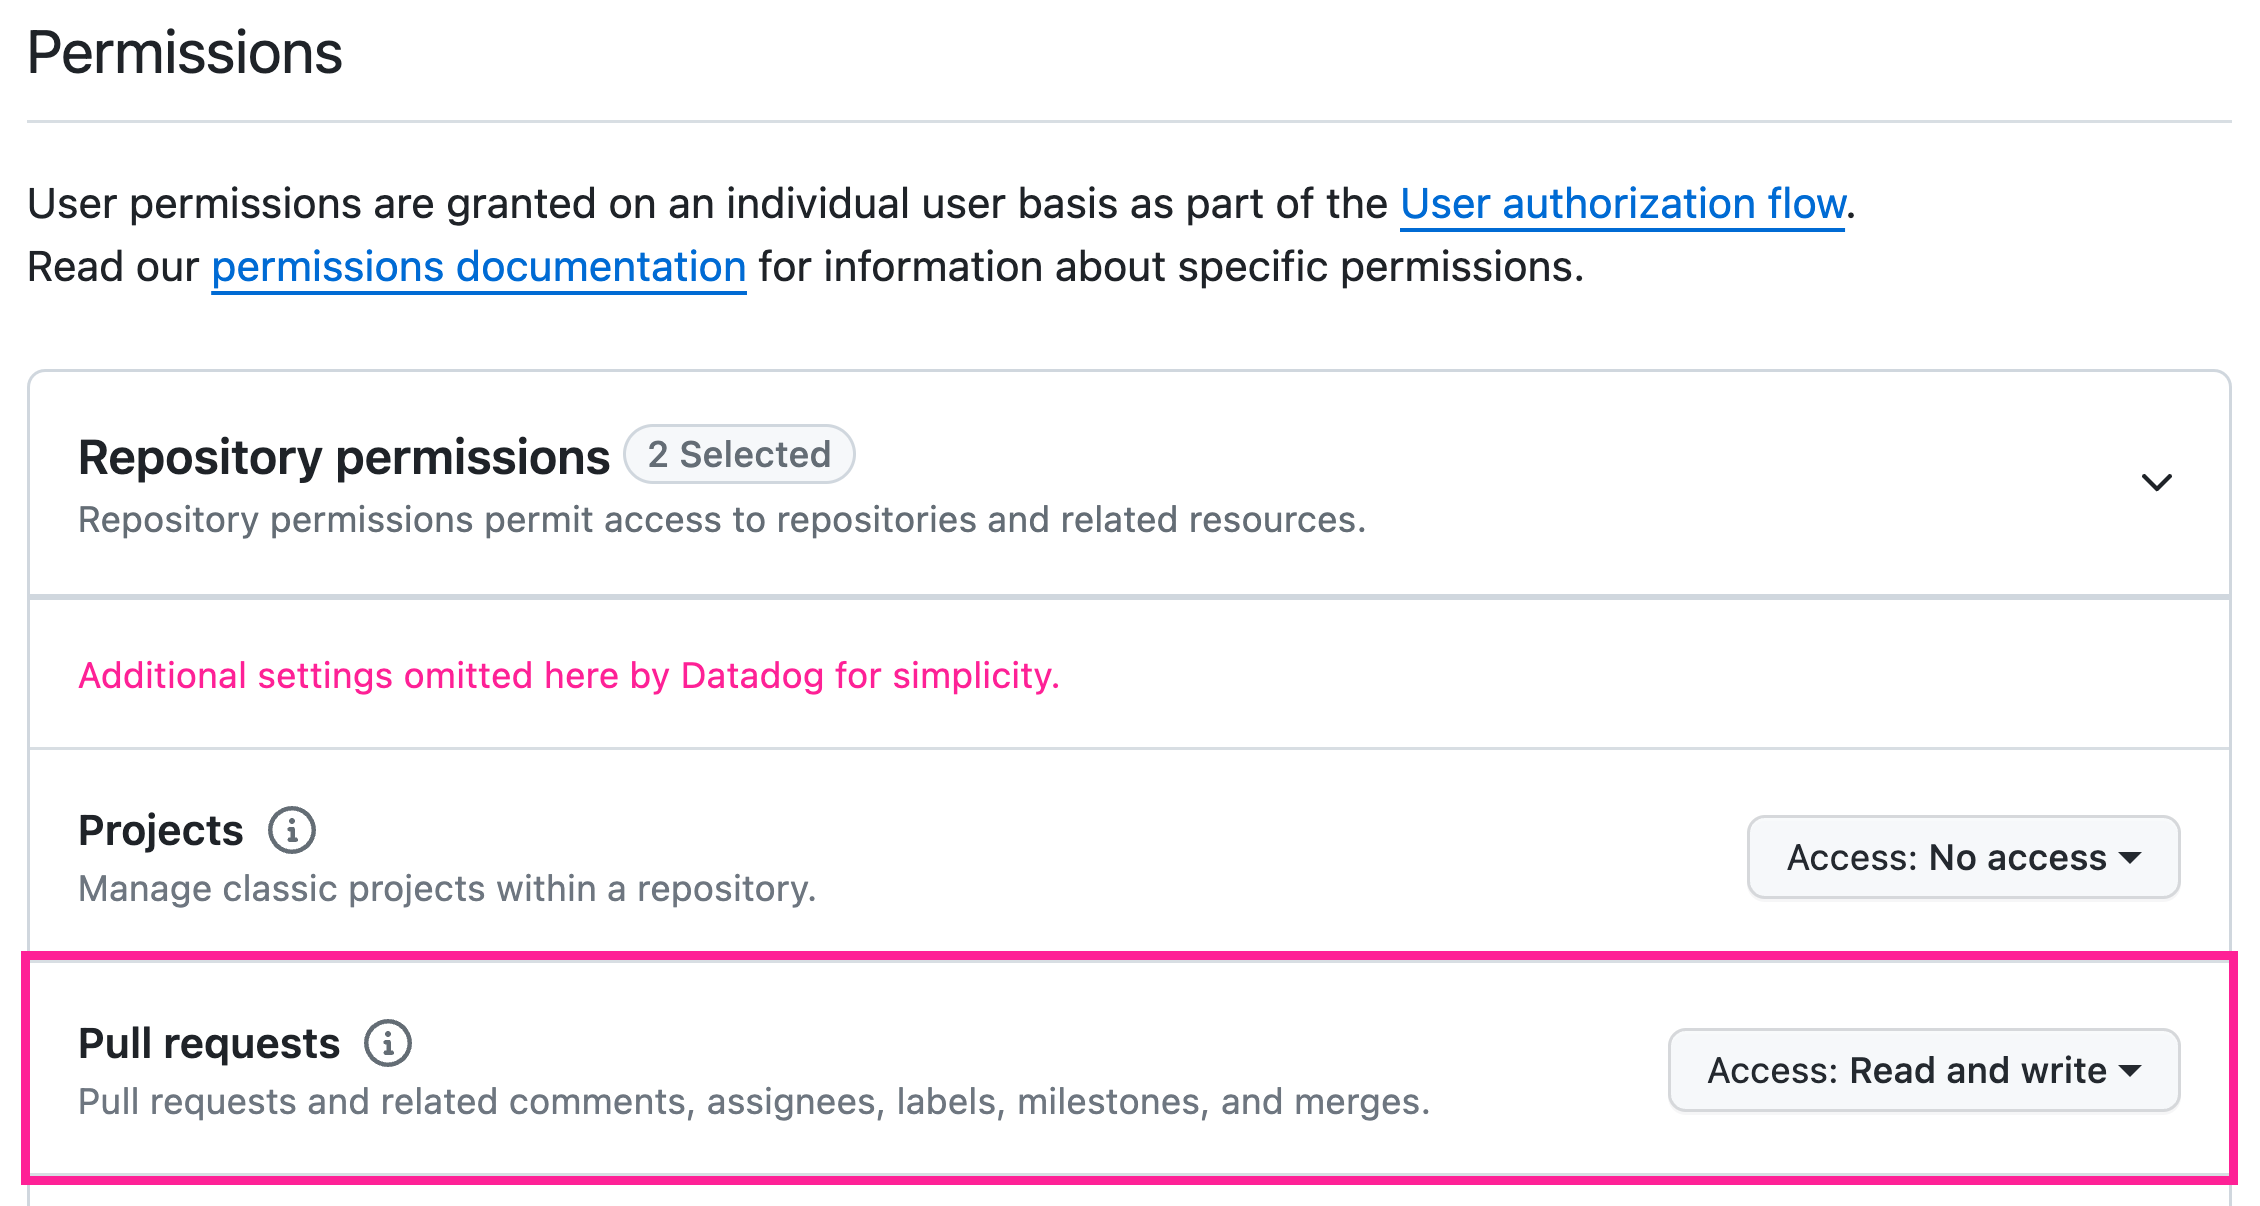Viewport: 2260px width, 1206px height.
Task: Open the User authorization flow link
Action: click(1622, 204)
